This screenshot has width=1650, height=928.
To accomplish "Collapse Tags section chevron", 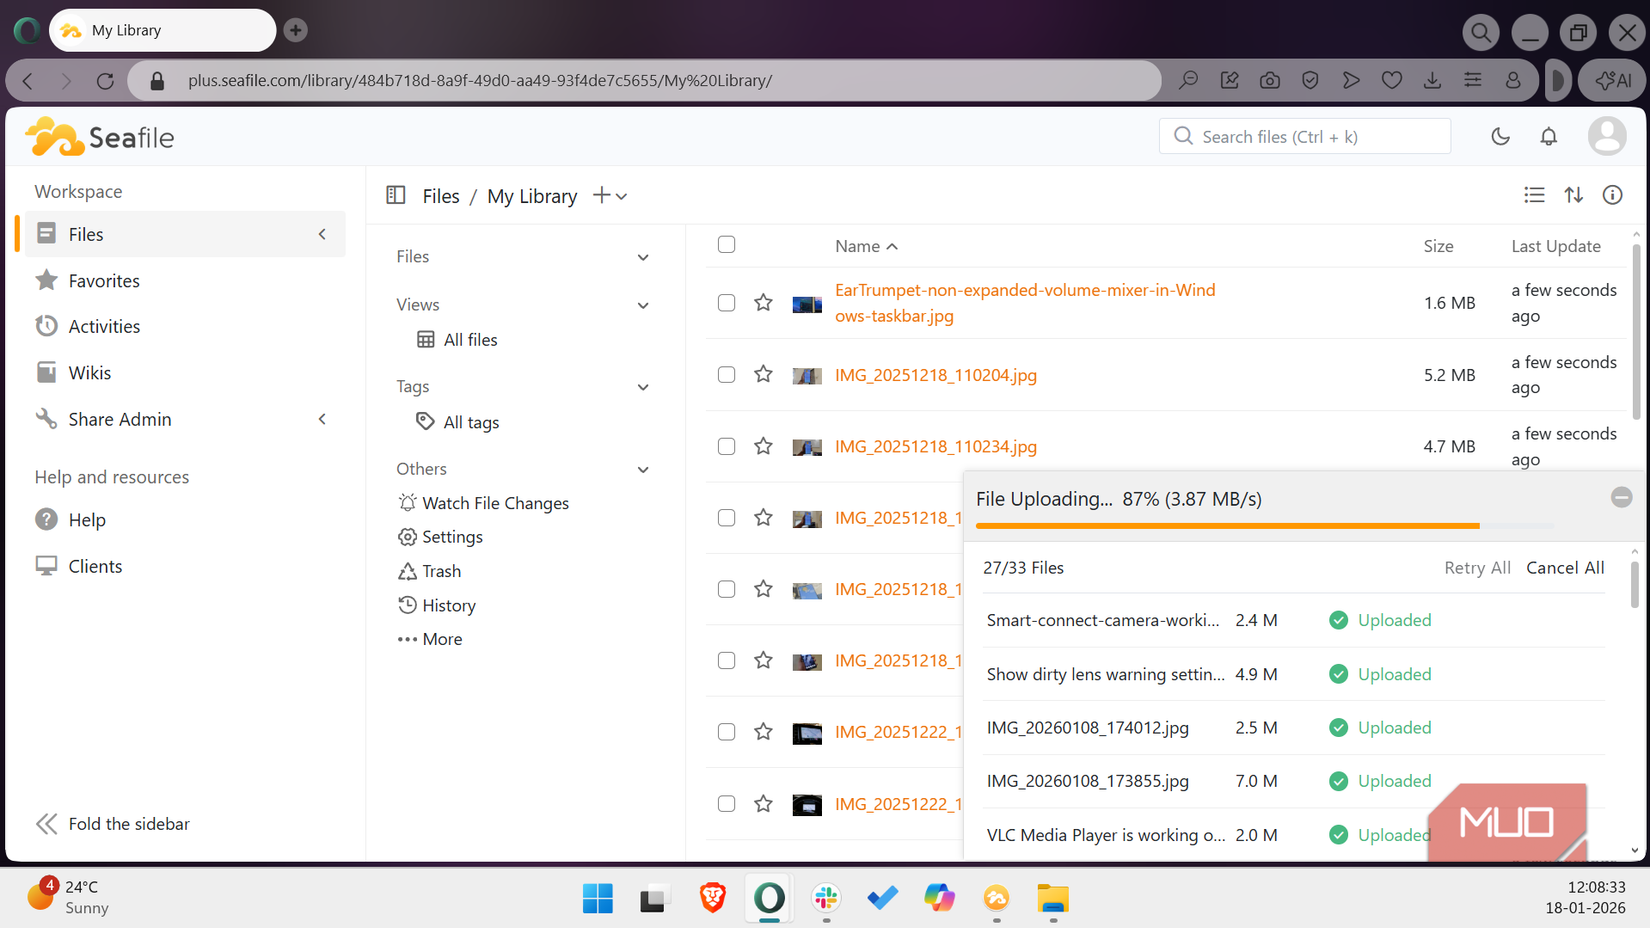I will (x=643, y=387).
